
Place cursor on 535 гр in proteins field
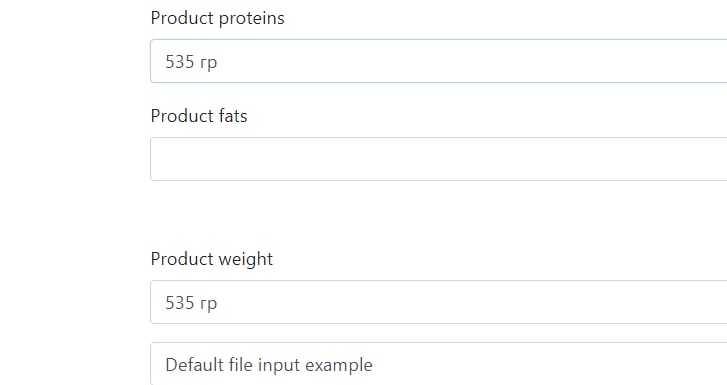point(191,62)
